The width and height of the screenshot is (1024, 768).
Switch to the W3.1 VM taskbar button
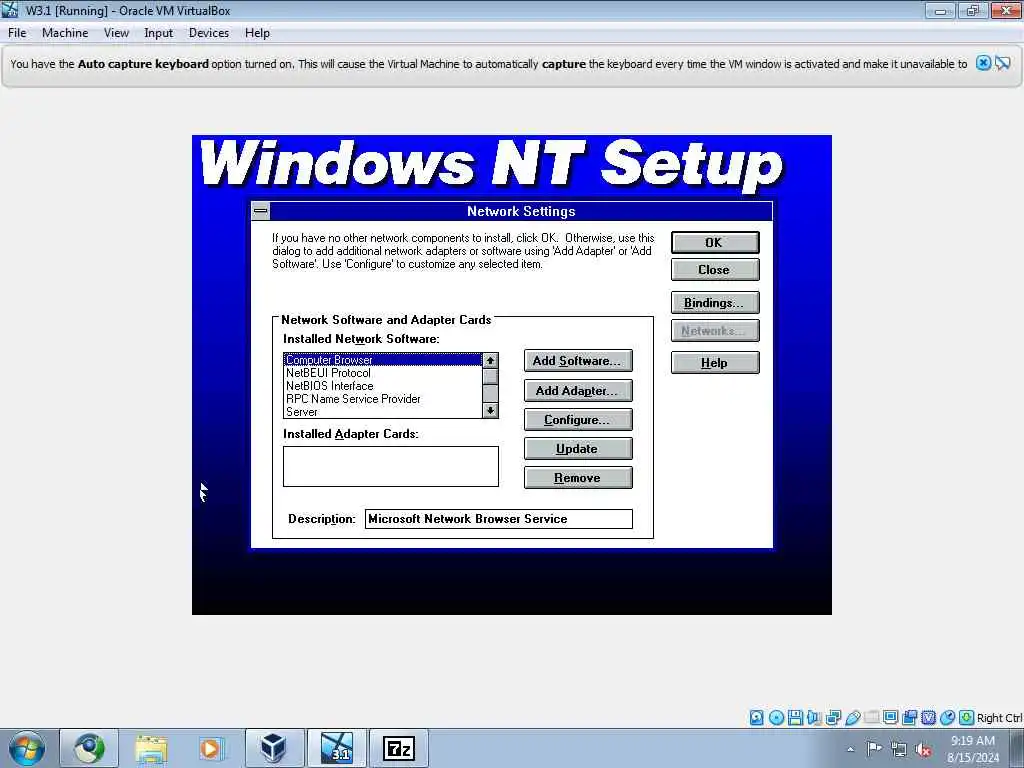337,748
